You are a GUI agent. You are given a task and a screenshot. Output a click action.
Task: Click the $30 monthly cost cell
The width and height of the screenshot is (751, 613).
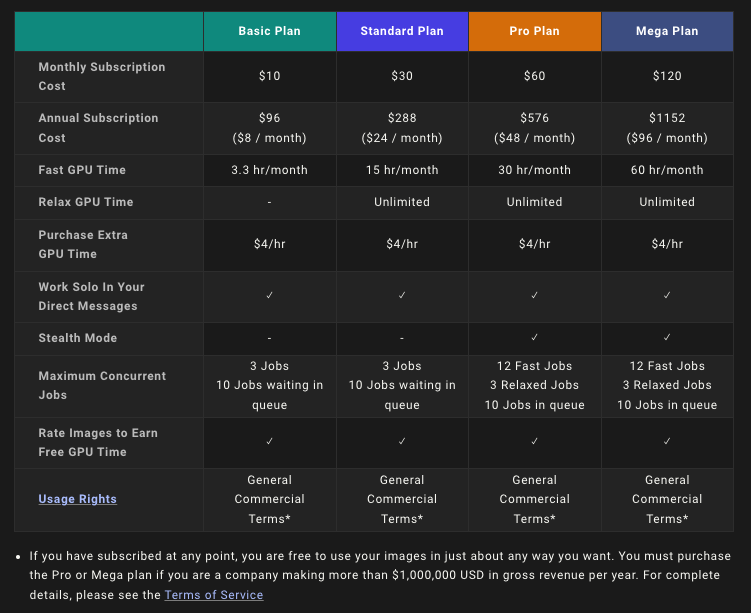(x=402, y=76)
